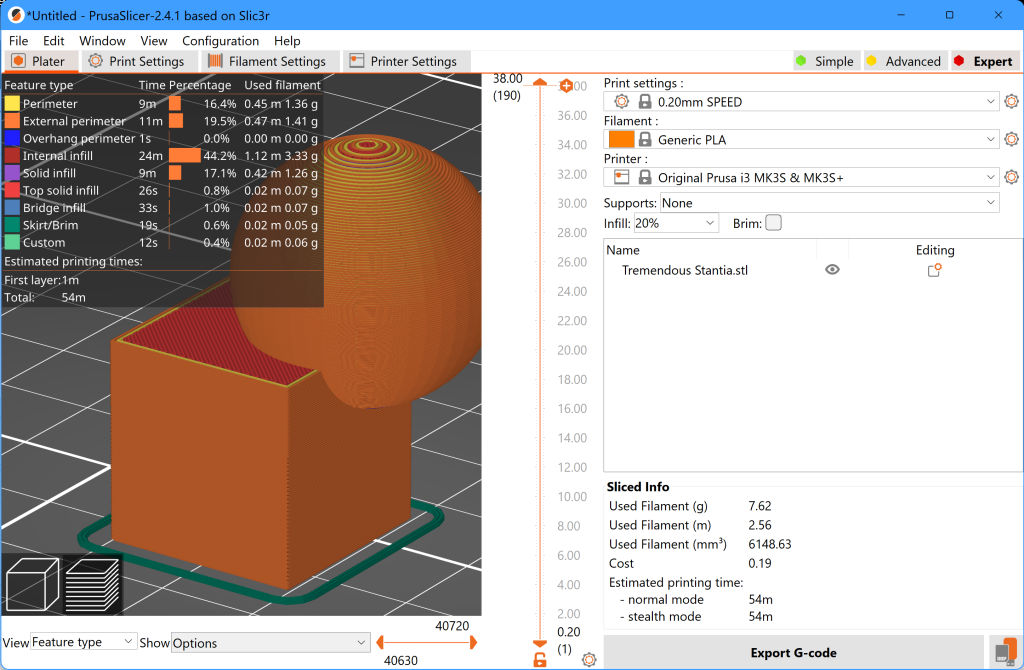Enable the Brim checkbox
The height and width of the screenshot is (670, 1024).
773,223
